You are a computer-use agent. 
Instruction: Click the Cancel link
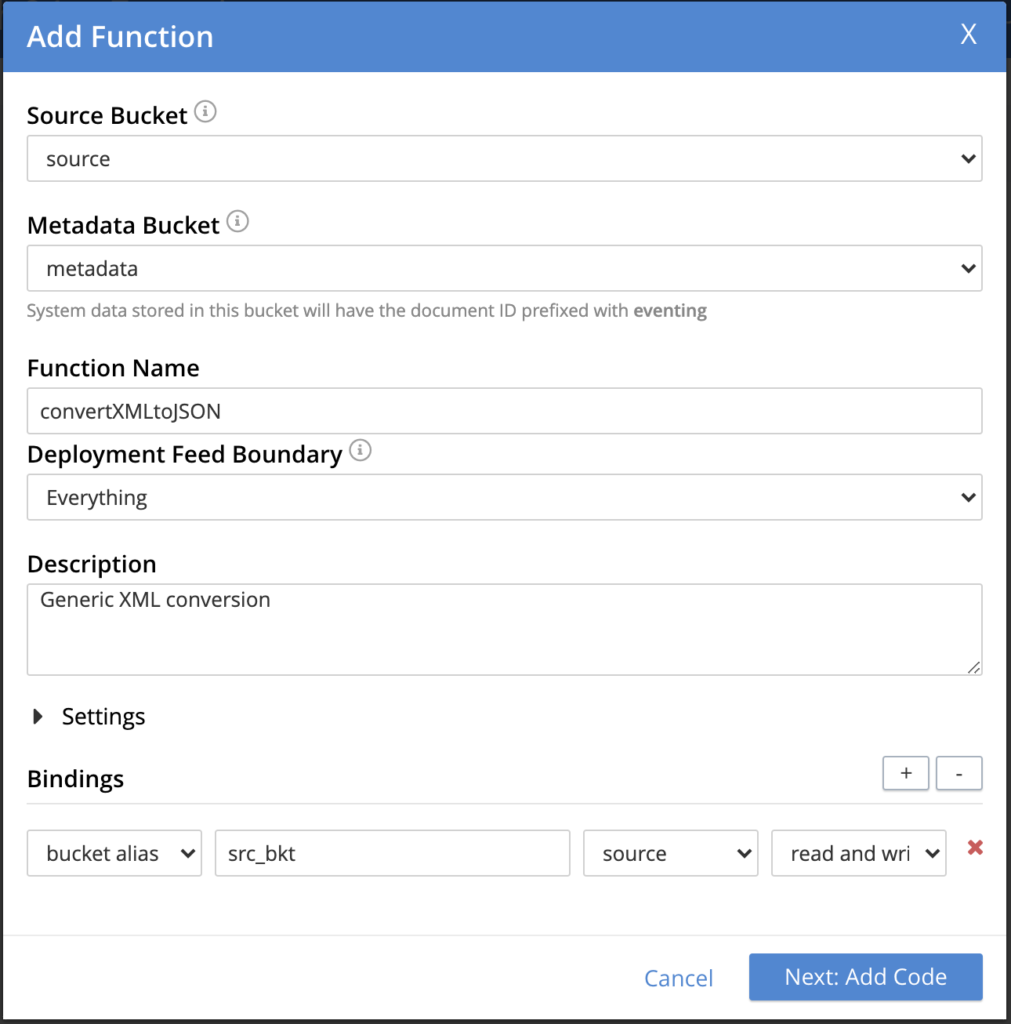[x=678, y=978]
